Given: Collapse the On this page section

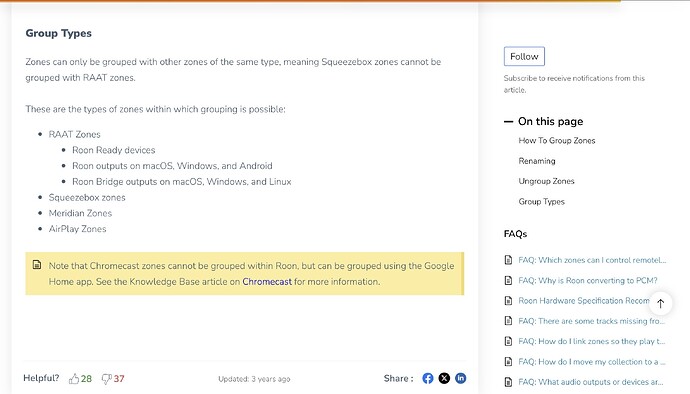Looking at the screenshot, I should click(508, 122).
